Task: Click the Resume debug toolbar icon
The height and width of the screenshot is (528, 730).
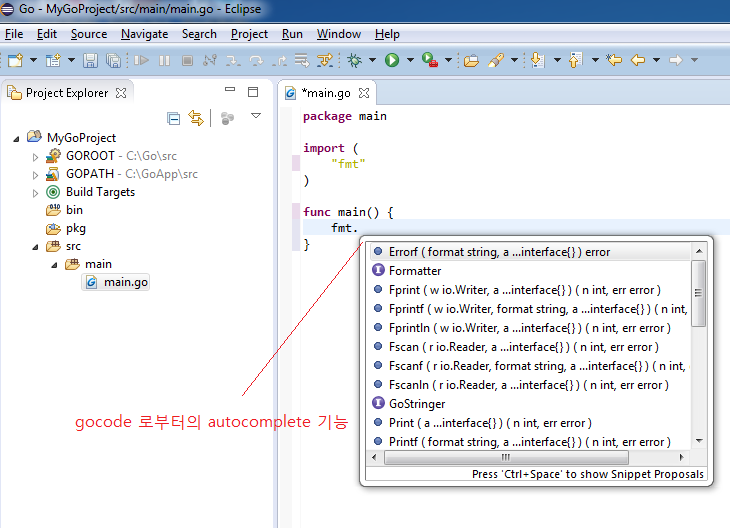Action: pyautogui.click(x=141, y=60)
